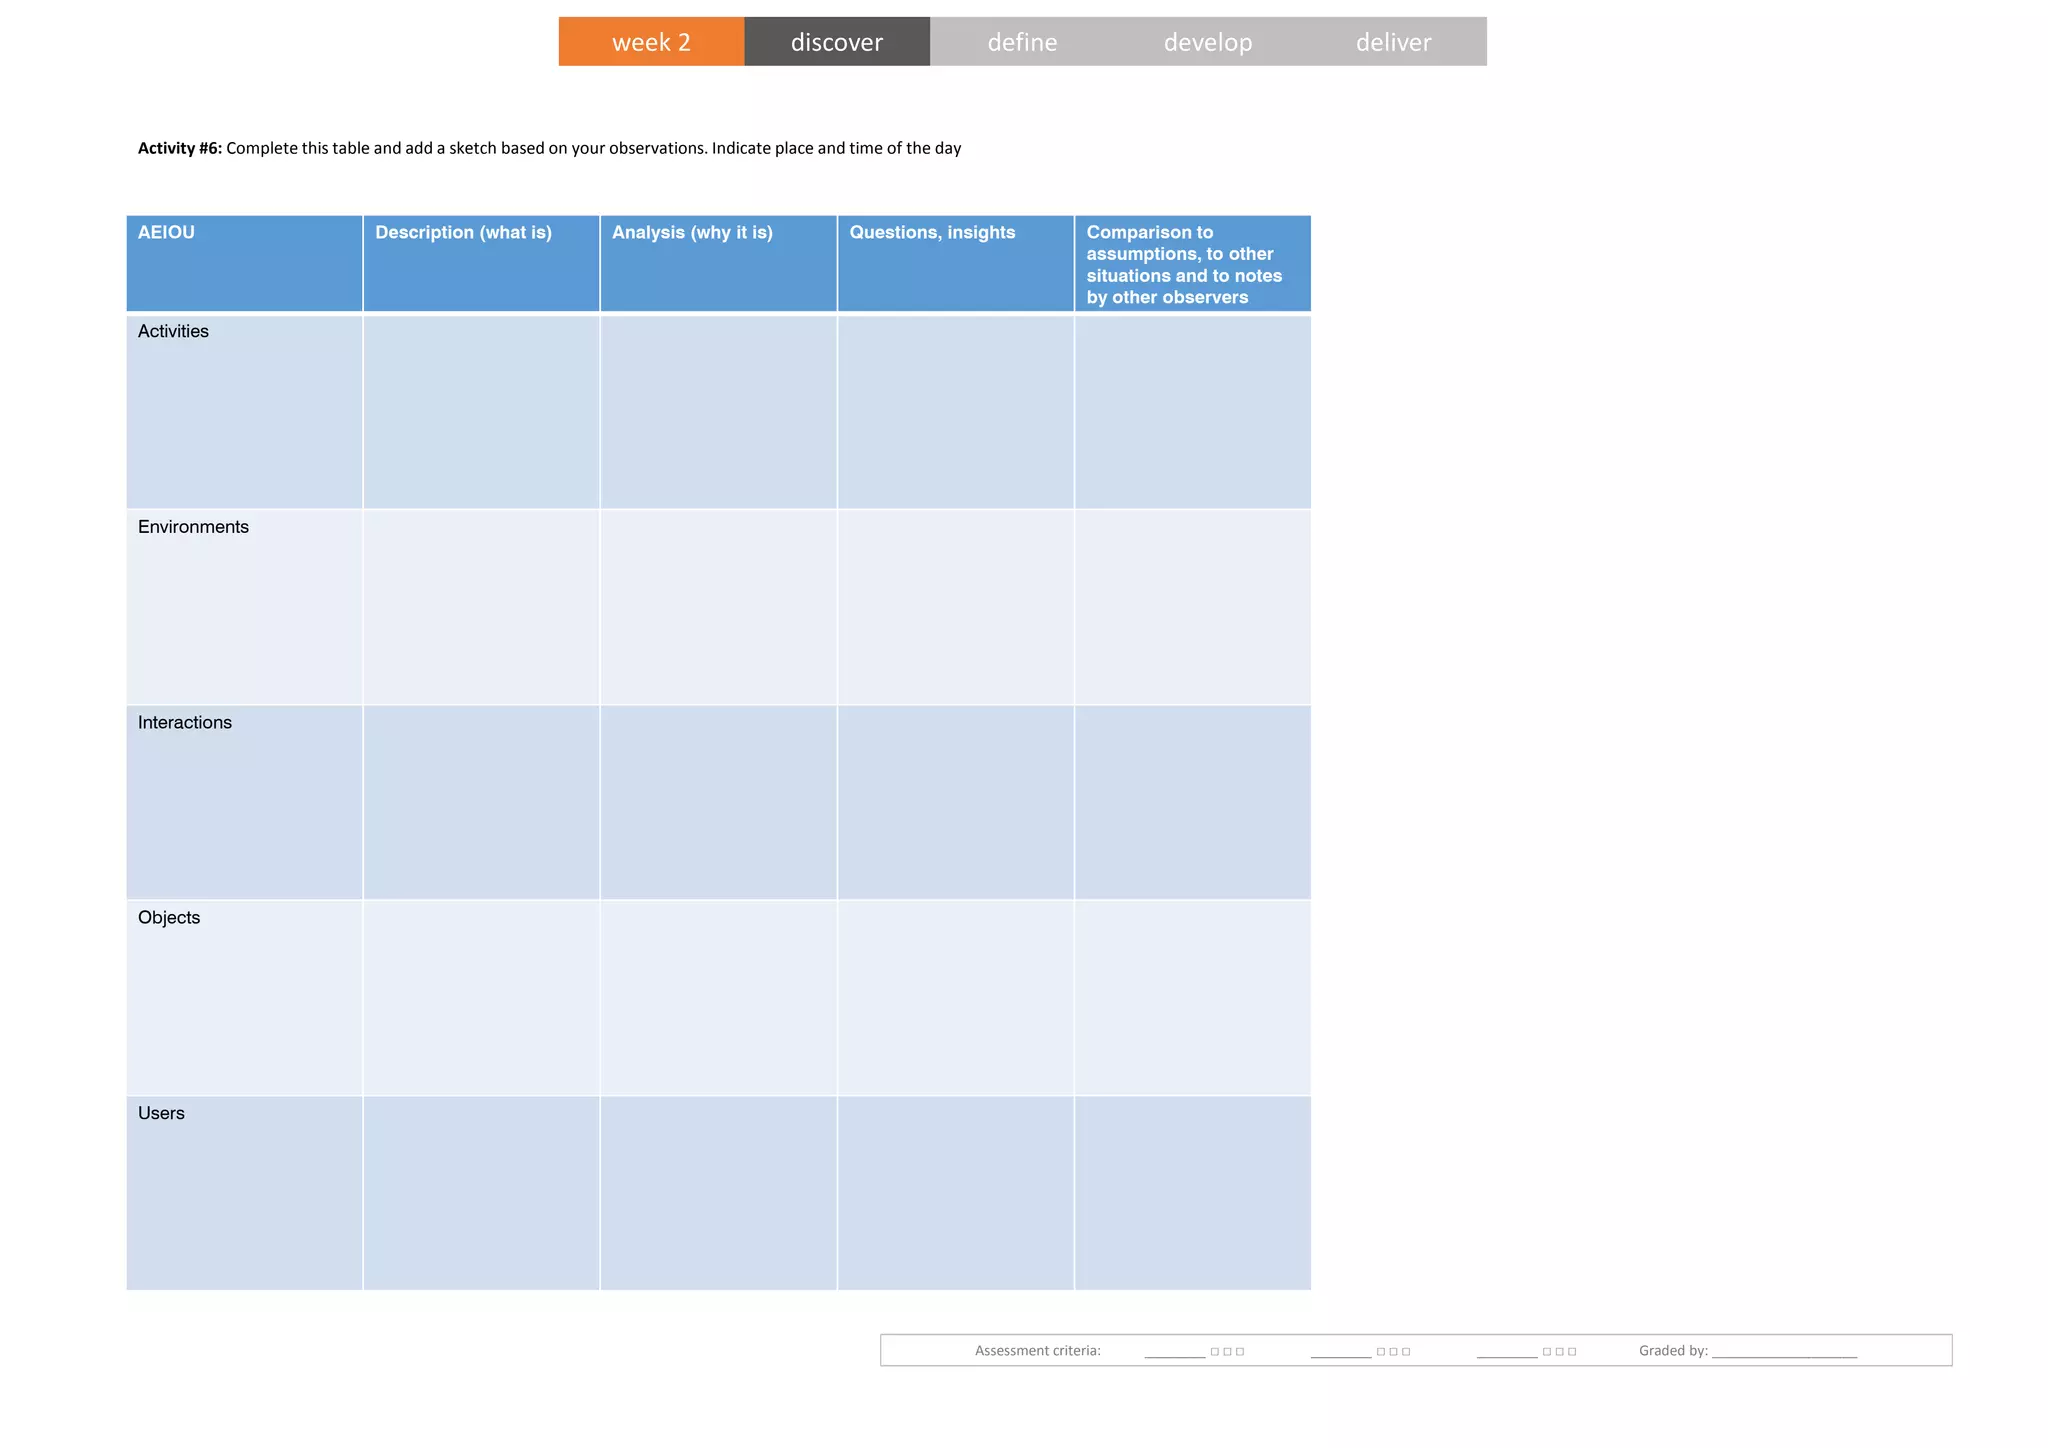Select the Description (what is) header
Viewport: 2048px width, 1448px height.
[x=481, y=263]
